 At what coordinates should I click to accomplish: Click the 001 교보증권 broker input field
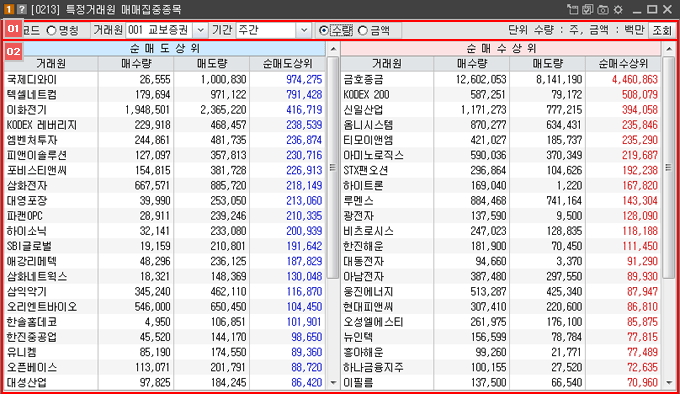pyautogui.click(x=160, y=30)
